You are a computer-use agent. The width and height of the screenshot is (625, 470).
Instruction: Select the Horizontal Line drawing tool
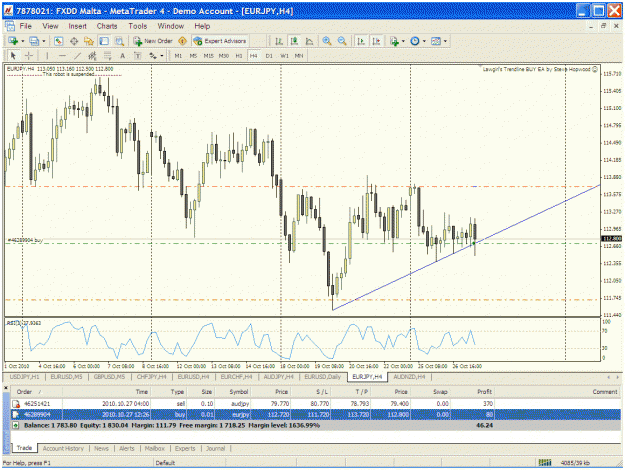click(62, 56)
